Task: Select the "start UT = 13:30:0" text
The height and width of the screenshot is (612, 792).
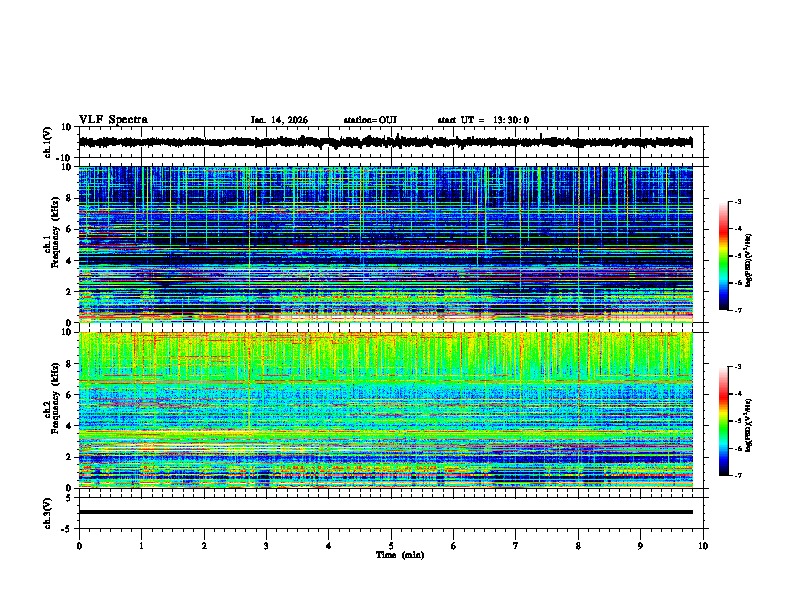Action: [x=483, y=120]
